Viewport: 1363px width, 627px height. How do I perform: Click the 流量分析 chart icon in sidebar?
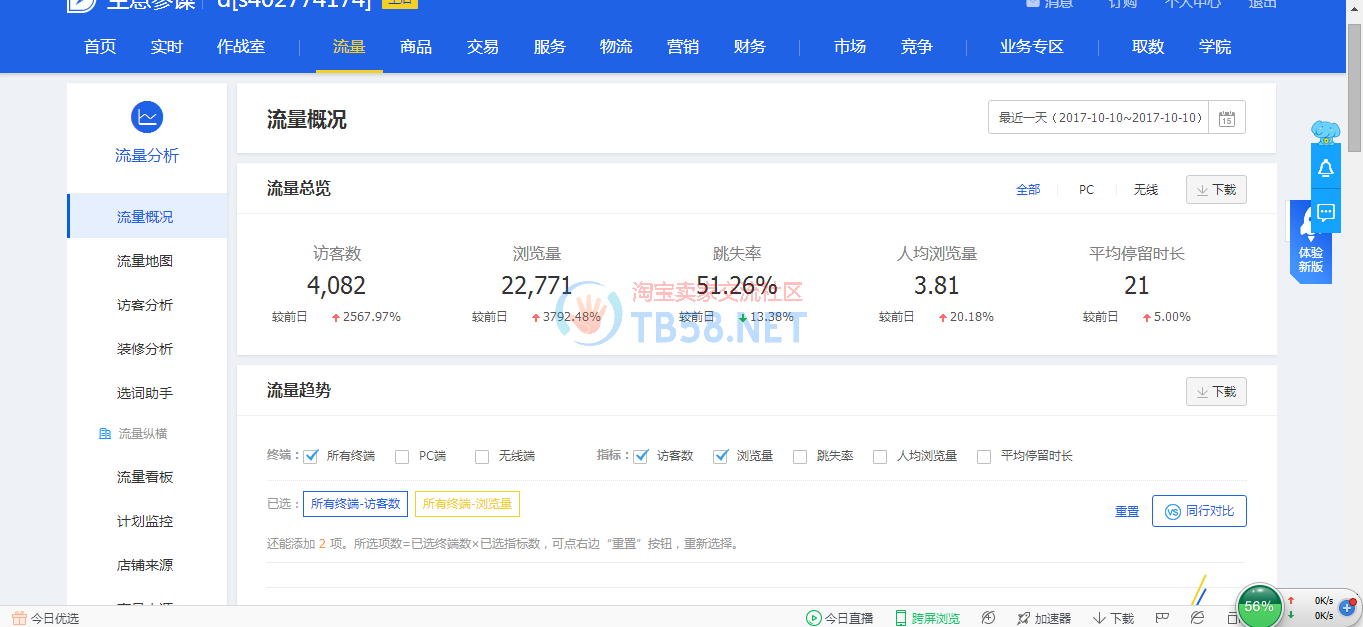click(x=147, y=117)
